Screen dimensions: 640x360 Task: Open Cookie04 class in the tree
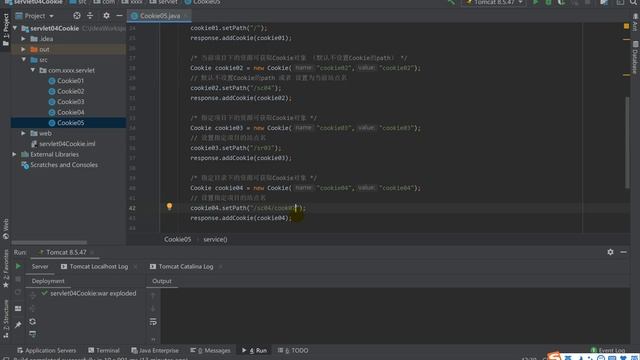click(66, 112)
